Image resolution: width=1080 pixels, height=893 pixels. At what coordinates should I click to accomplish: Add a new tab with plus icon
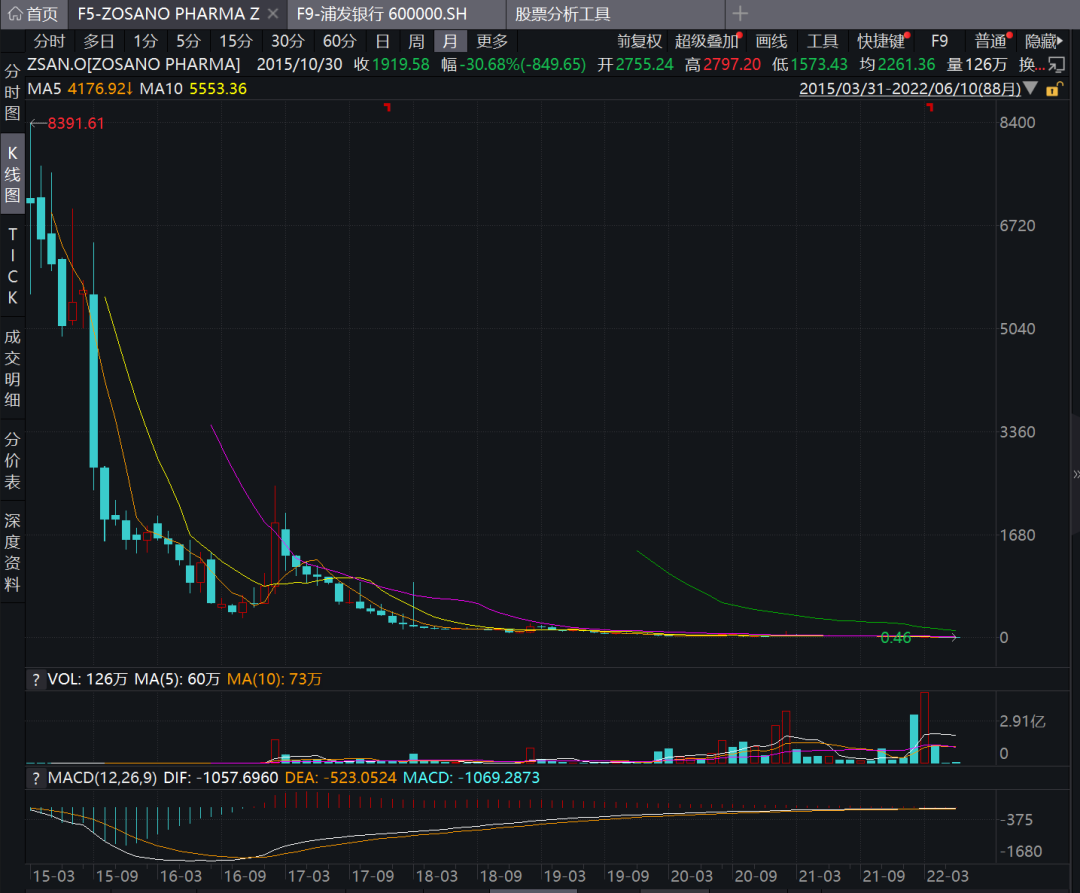740,14
